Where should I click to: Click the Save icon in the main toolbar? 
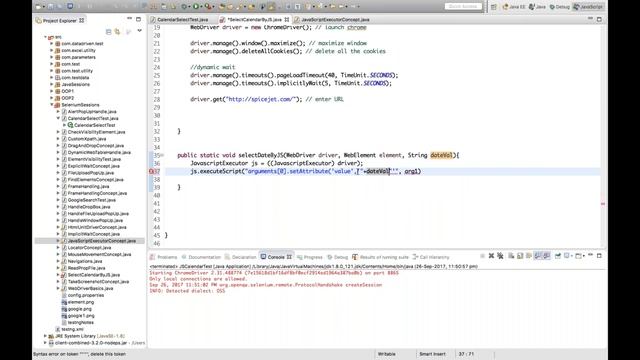pyautogui.click(x=50, y=7)
